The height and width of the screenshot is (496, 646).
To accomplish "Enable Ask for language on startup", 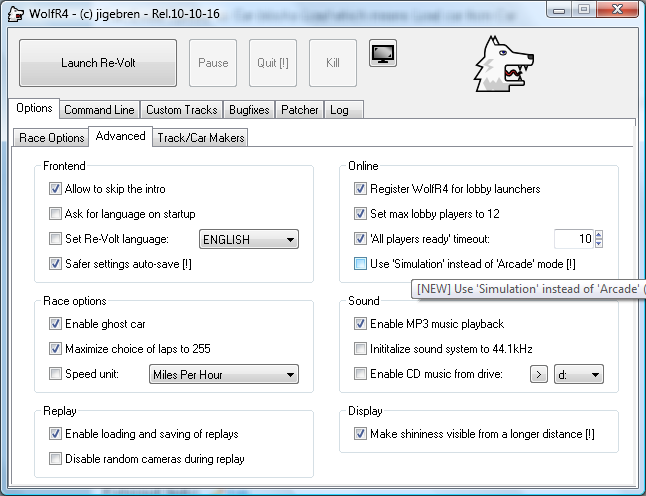I will (x=55, y=214).
